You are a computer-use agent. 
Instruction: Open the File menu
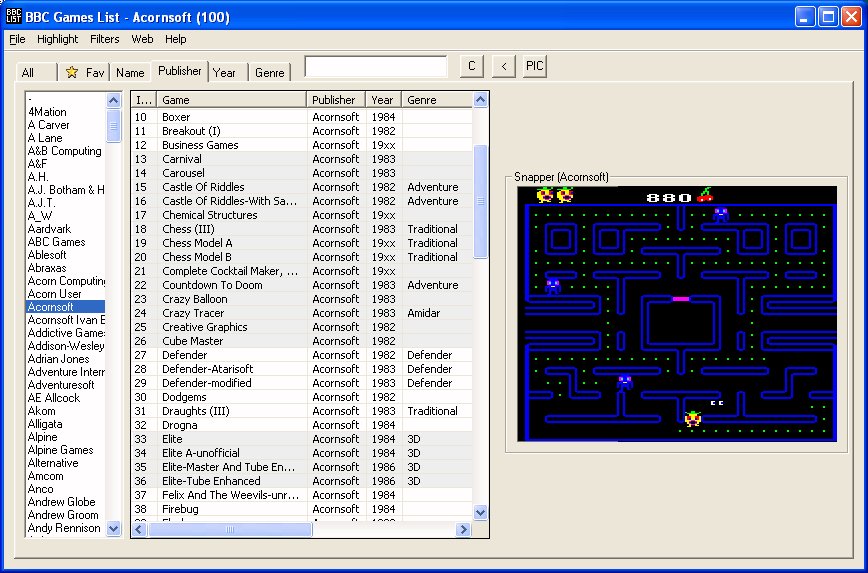point(17,39)
